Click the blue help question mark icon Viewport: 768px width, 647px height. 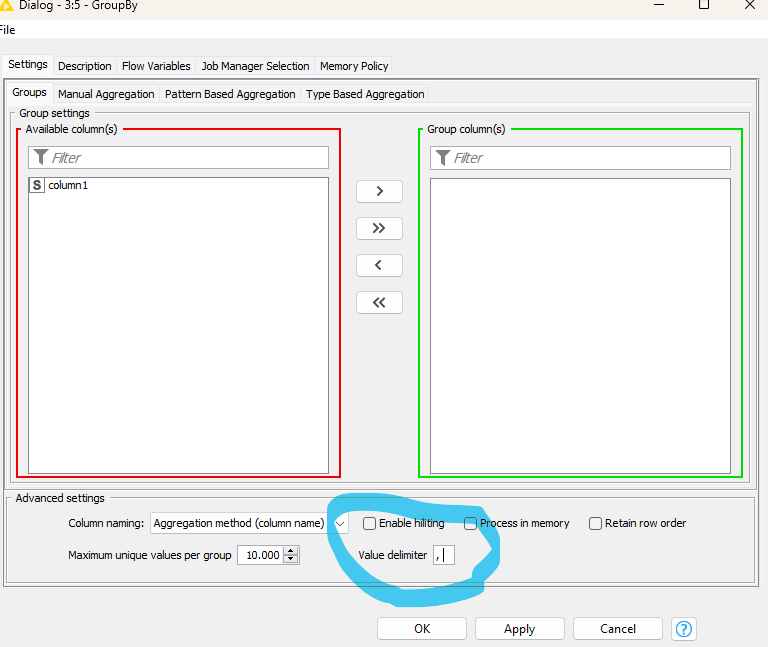tap(684, 629)
